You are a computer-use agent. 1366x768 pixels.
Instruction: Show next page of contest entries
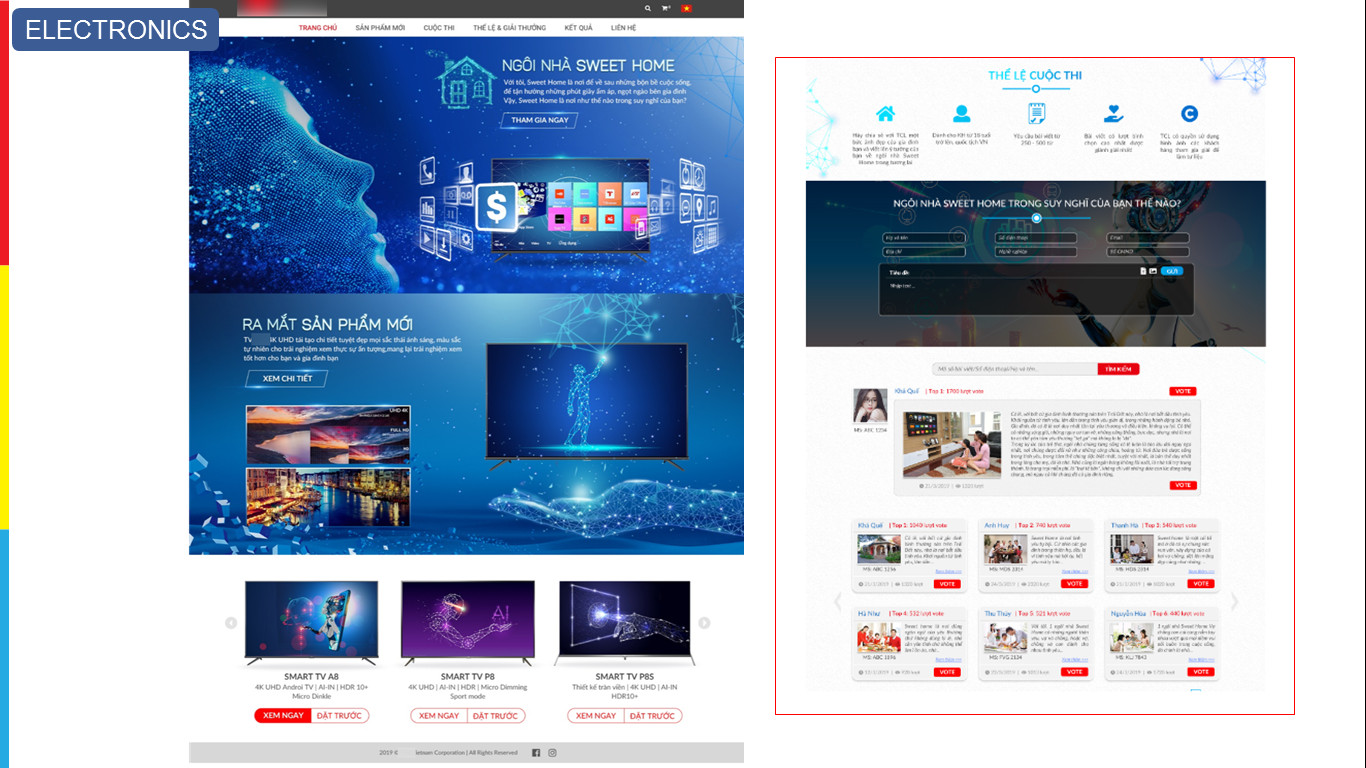click(x=1235, y=602)
